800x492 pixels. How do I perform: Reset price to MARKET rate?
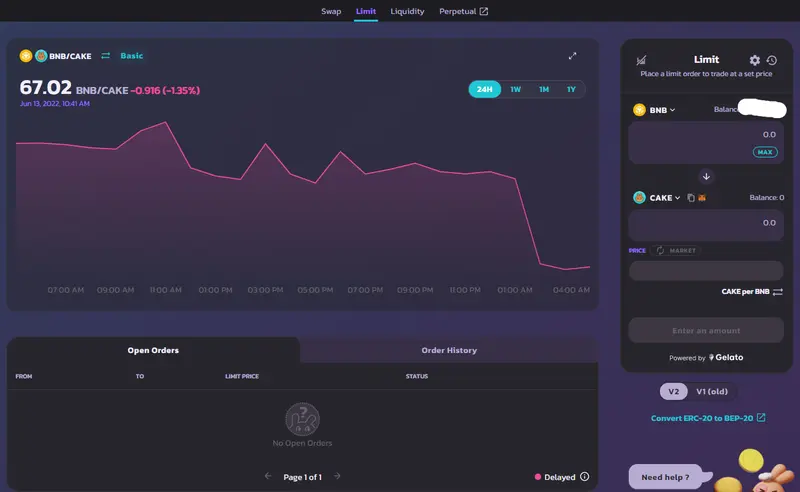(677, 251)
